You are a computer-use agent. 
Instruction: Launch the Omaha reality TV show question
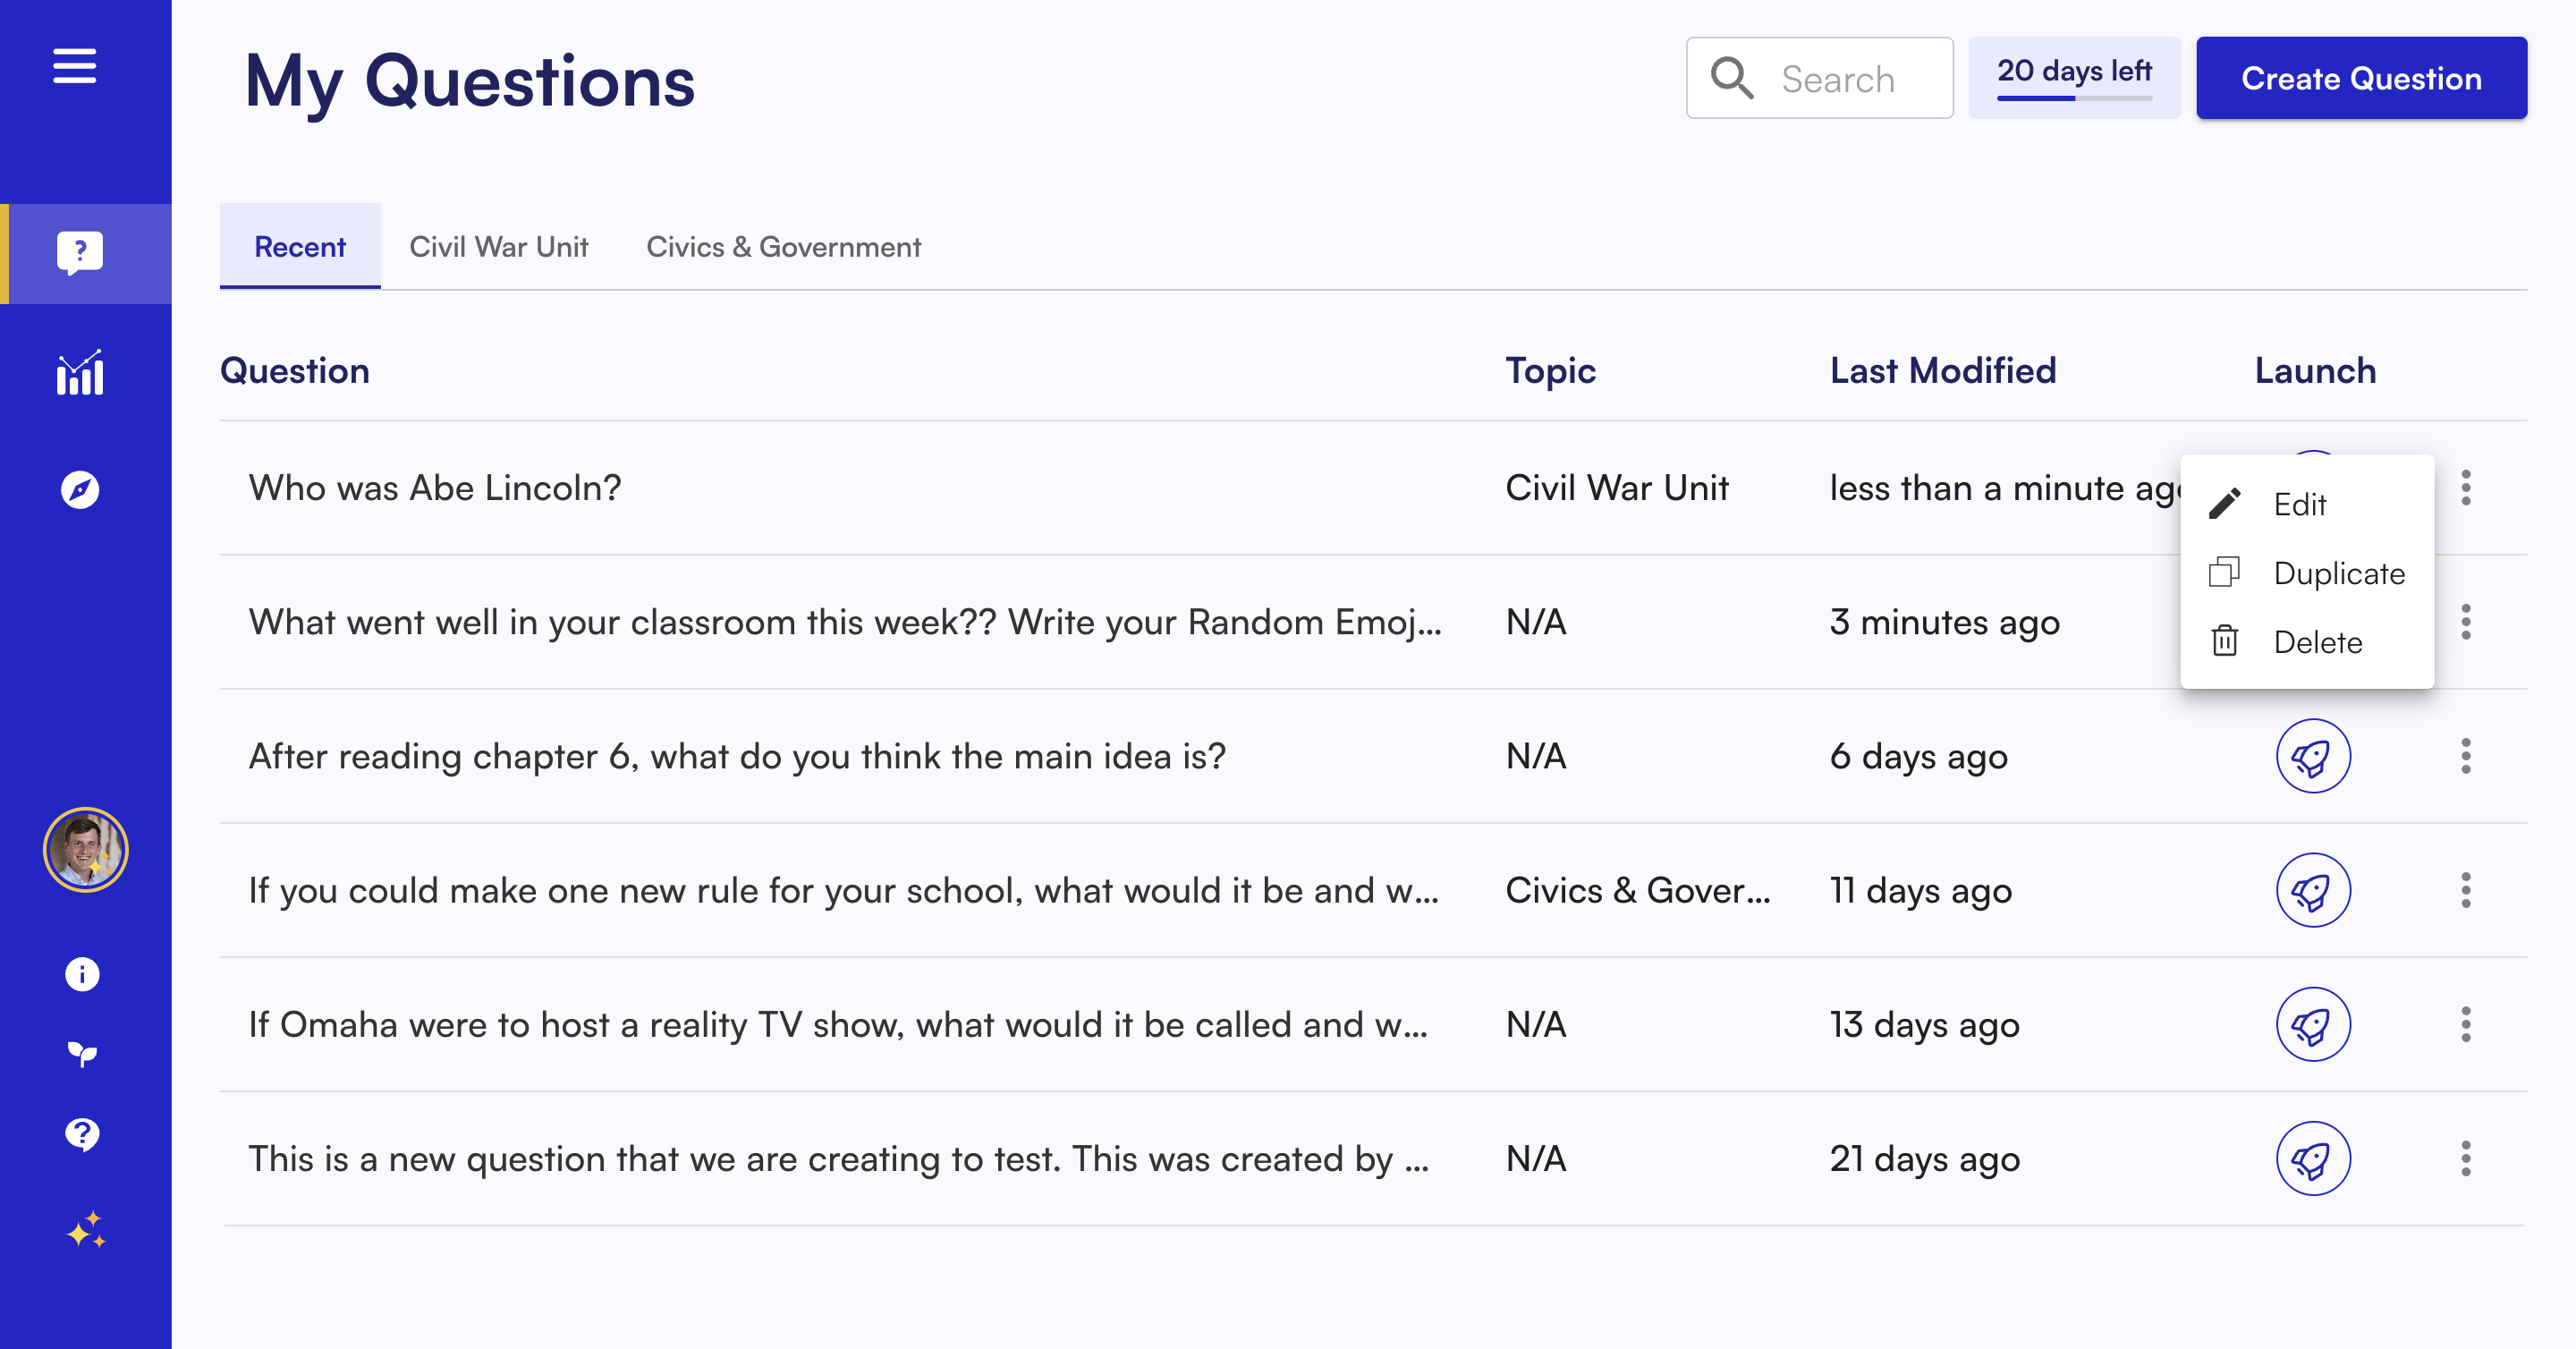[2313, 1024]
